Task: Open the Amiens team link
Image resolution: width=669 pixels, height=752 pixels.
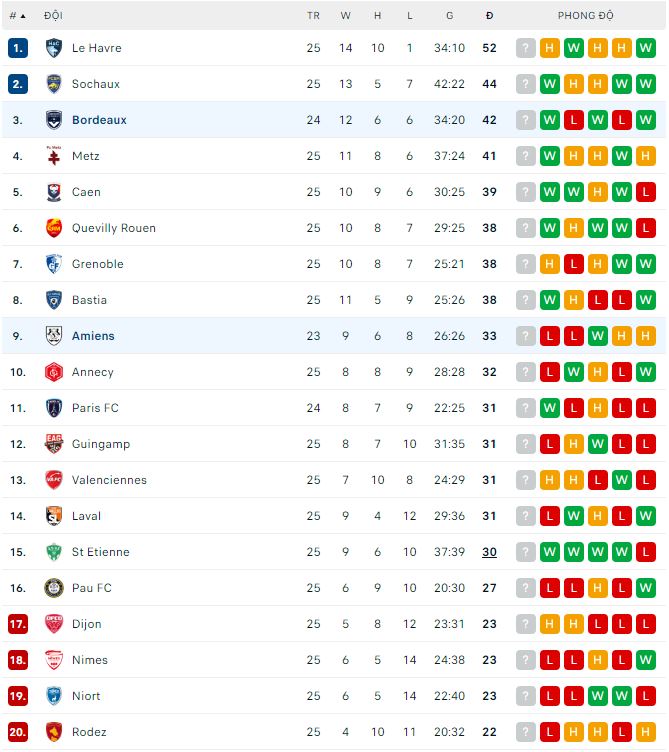Action: coord(93,336)
